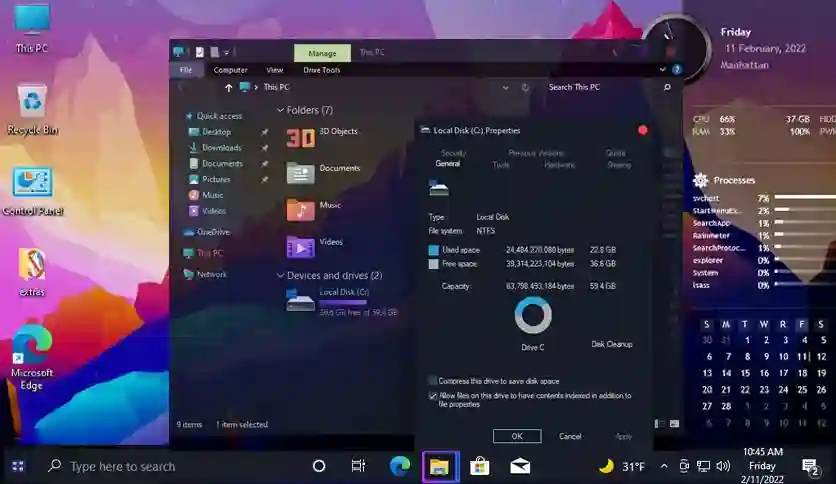
Task: Open This PC desktop icon
Action: [x=32, y=28]
